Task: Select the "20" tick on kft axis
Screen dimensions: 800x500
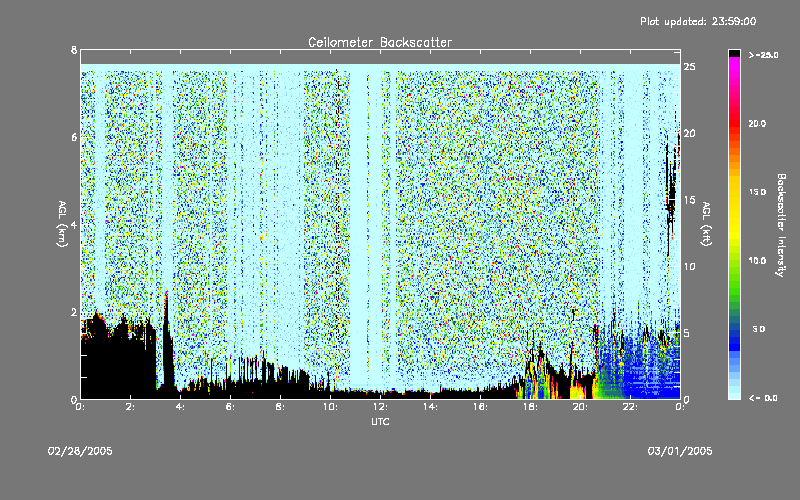Action: click(690, 133)
